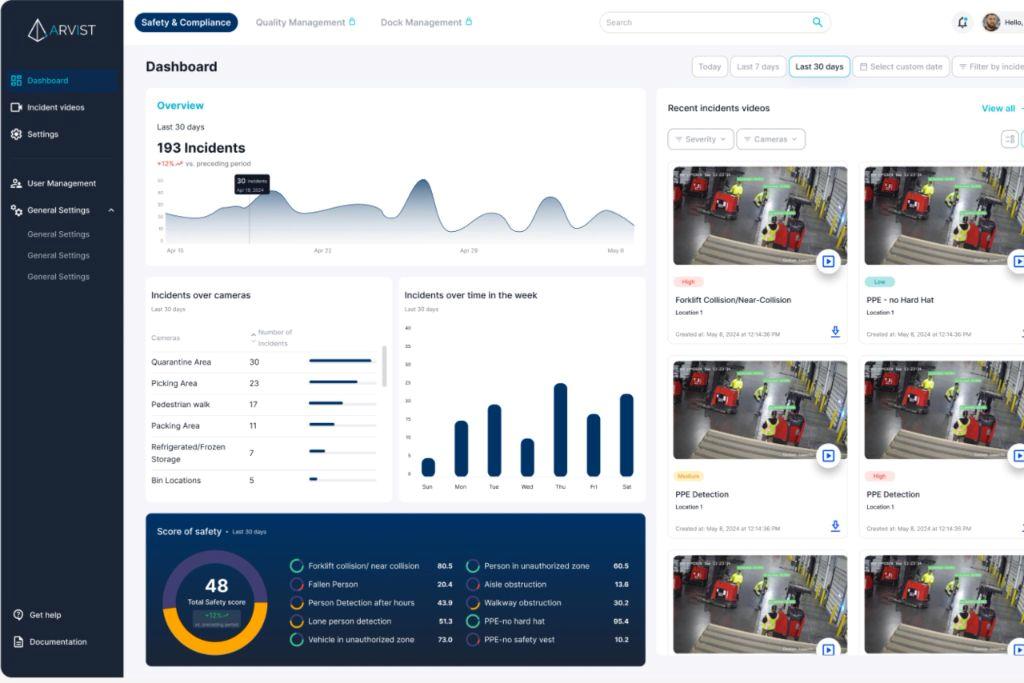This screenshot has width=1024, height=683.
Task: Select the Last 30 days range
Action: click(x=819, y=67)
